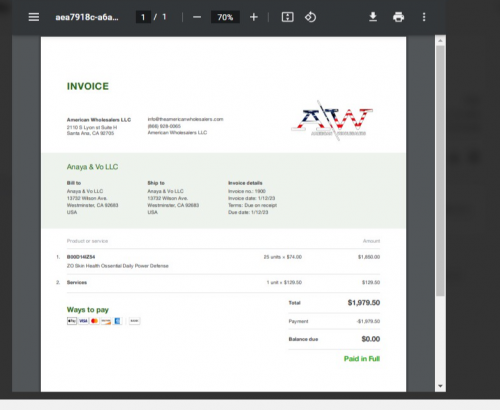Click the fit to page icon
The width and height of the screenshot is (500, 410).
click(x=287, y=17)
